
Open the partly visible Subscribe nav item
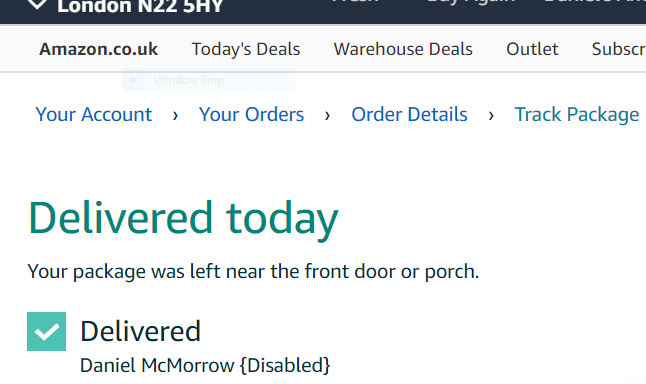point(619,49)
